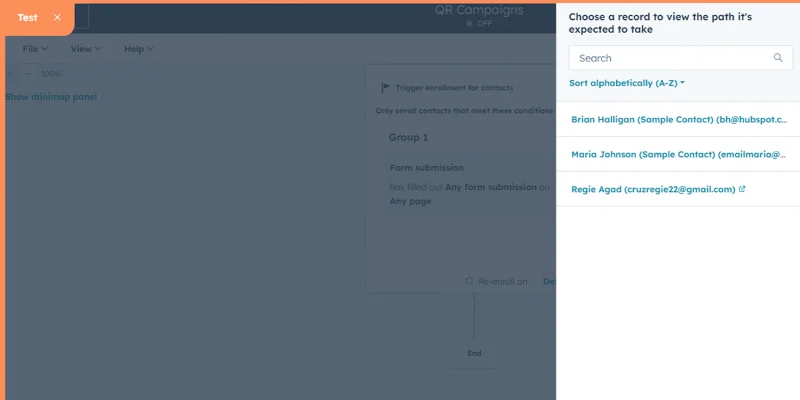This screenshot has height=400, width=800.
Task: Click the Re-enroll refresh icon
Action: (469, 281)
